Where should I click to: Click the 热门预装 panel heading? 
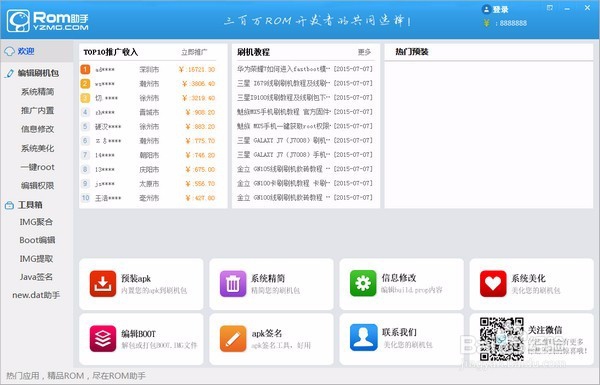[412, 52]
